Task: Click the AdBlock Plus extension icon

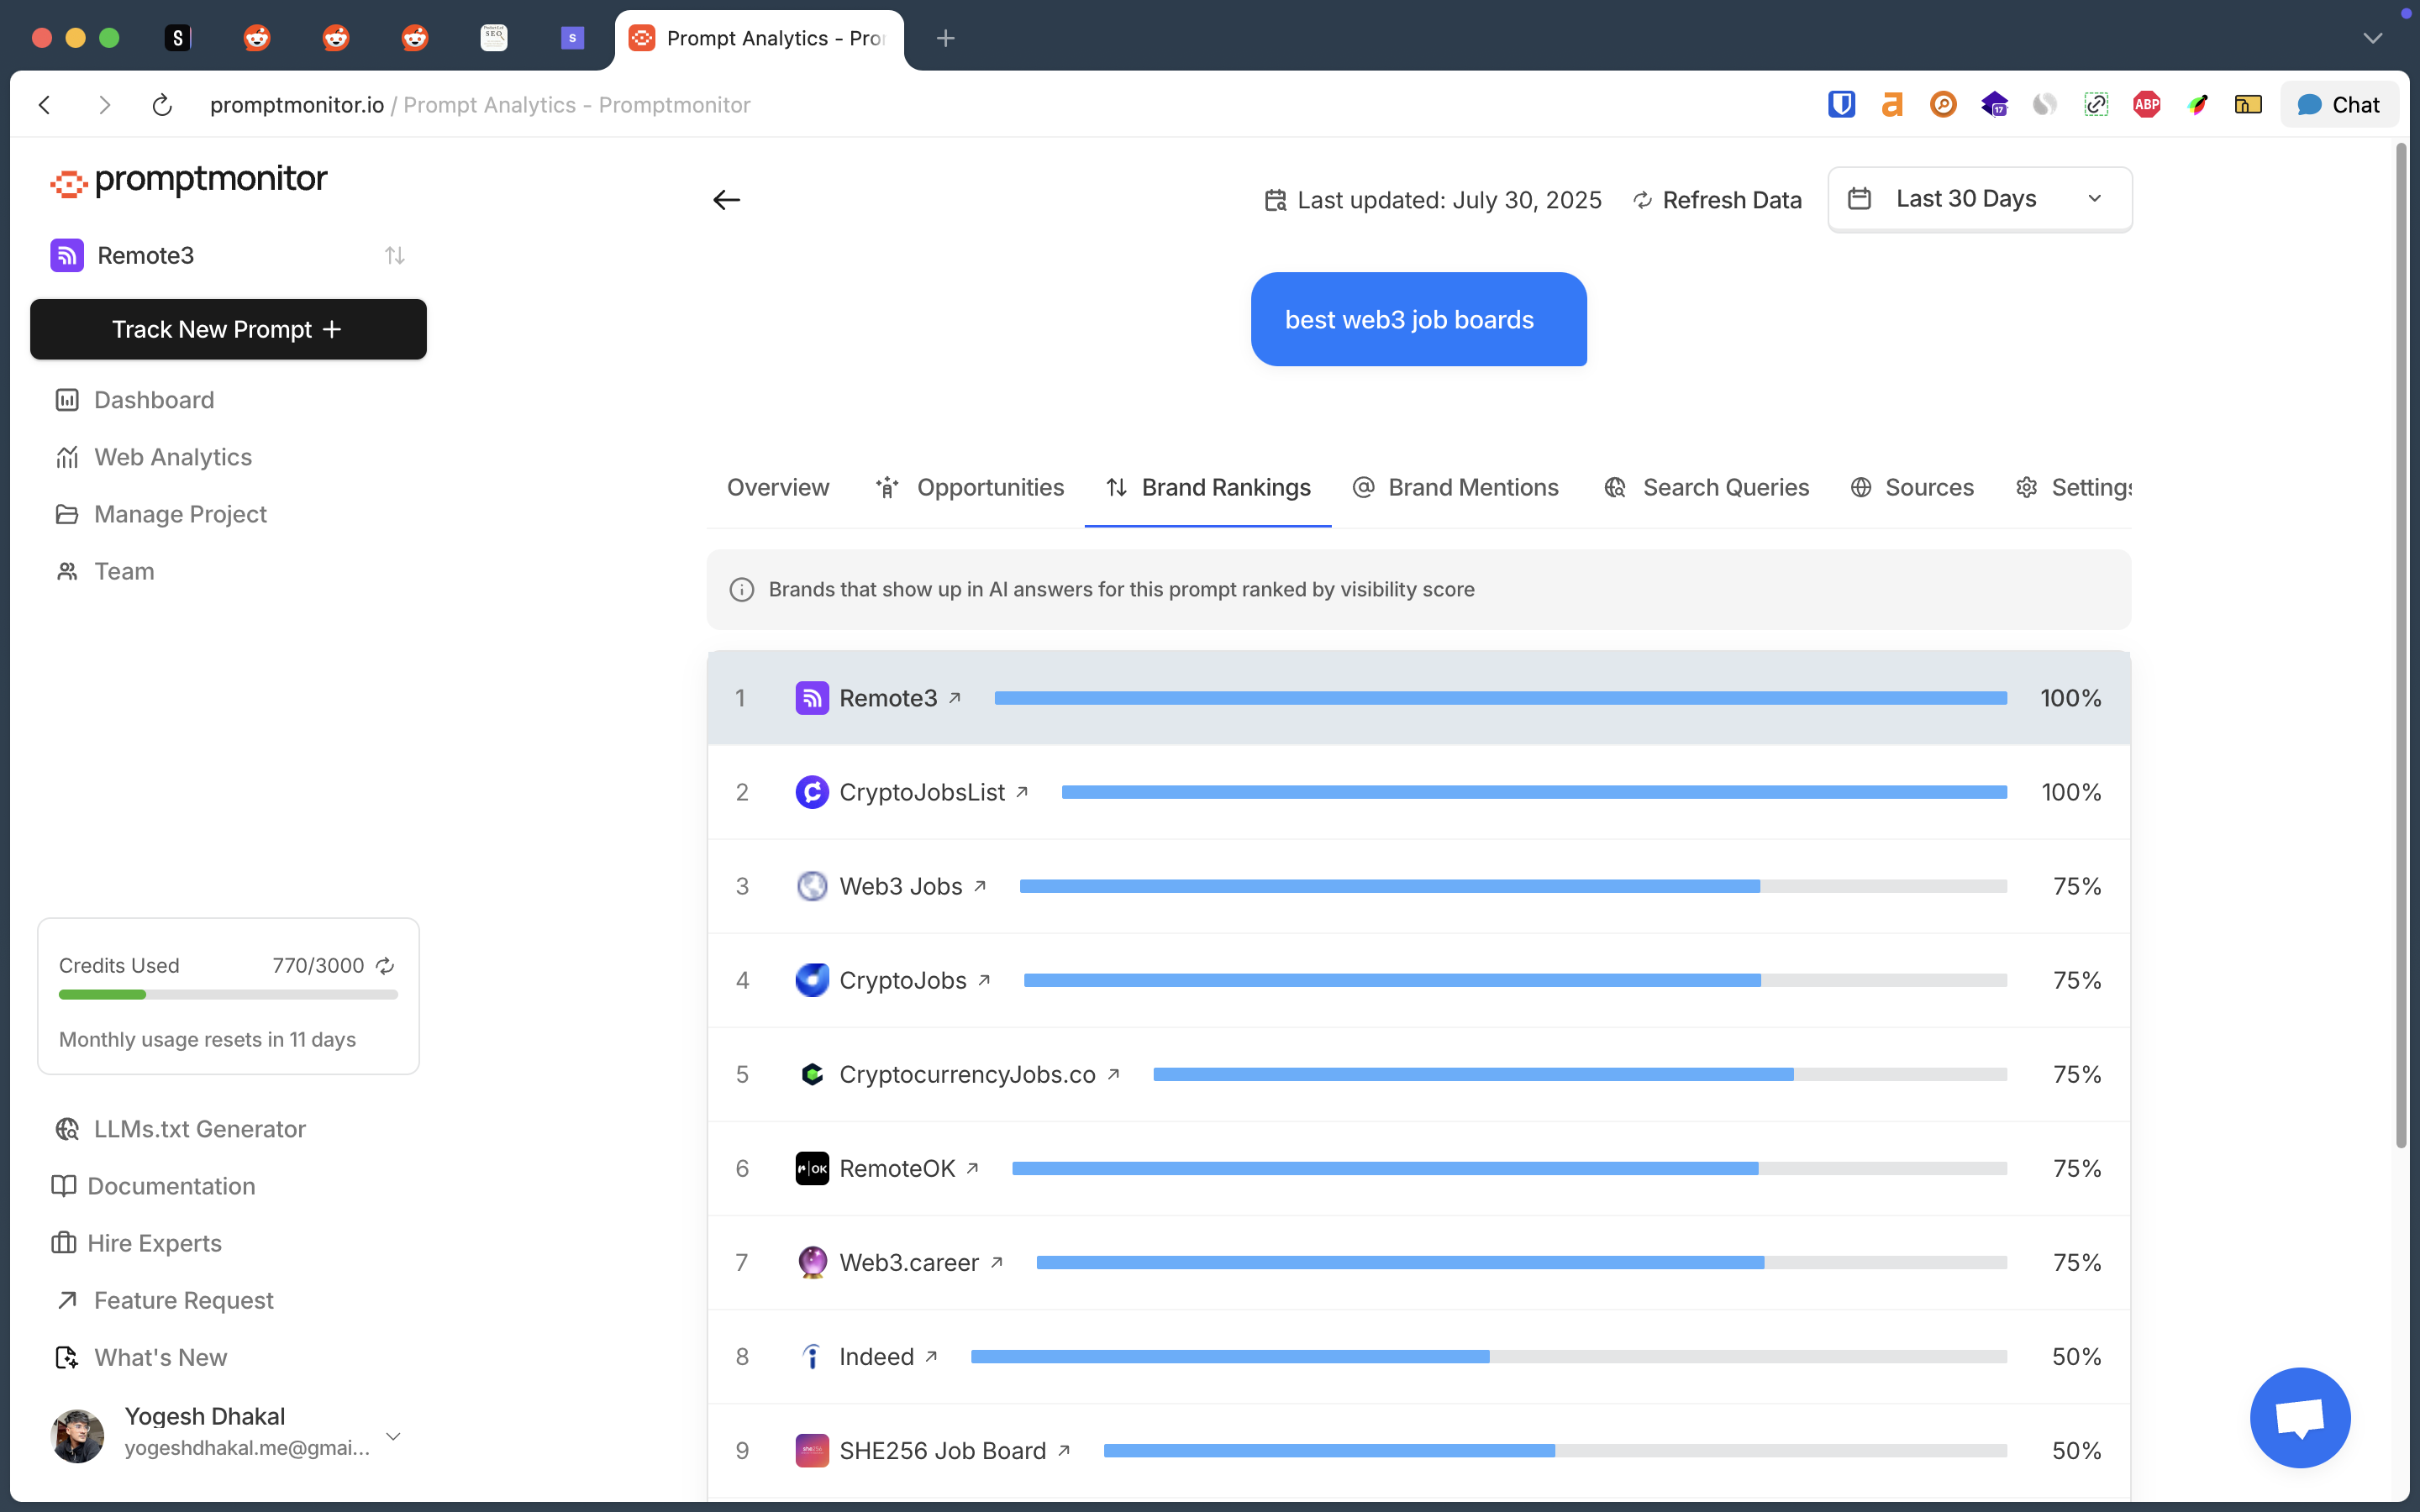Action: (x=2146, y=105)
